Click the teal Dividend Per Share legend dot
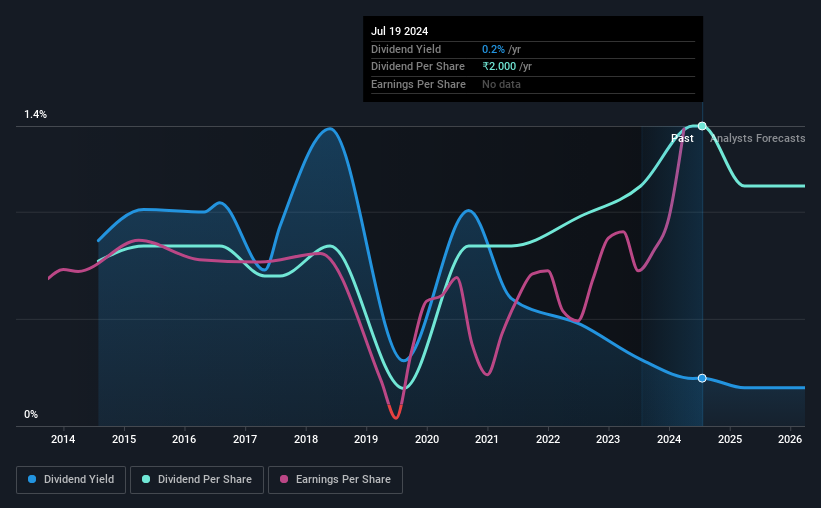Image resolution: width=821 pixels, height=508 pixels. [146, 479]
